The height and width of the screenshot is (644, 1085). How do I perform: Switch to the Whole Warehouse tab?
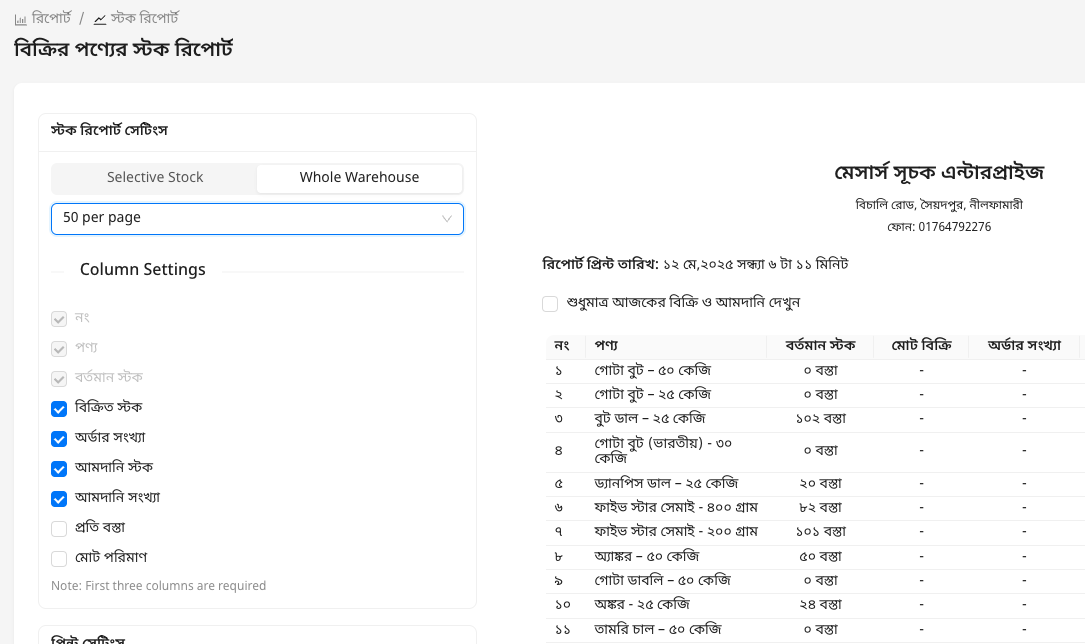pyautogui.click(x=359, y=178)
